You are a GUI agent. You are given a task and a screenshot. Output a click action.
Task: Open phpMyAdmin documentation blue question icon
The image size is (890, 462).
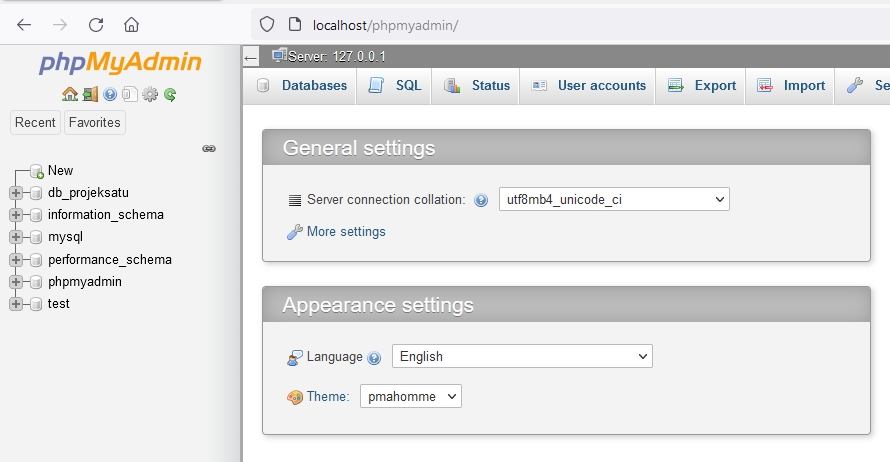tap(110, 94)
